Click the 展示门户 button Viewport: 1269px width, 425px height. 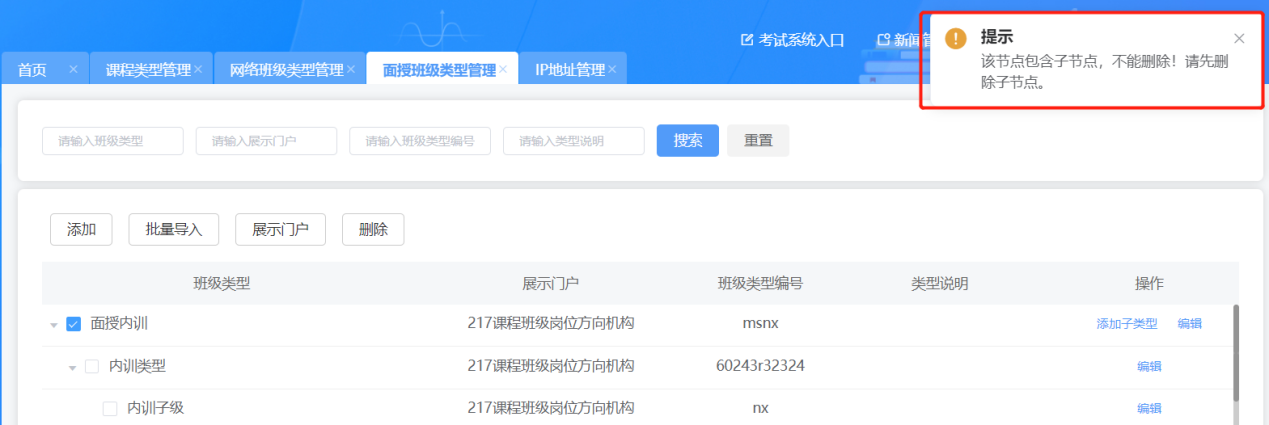pyautogui.click(x=281, y=229)
